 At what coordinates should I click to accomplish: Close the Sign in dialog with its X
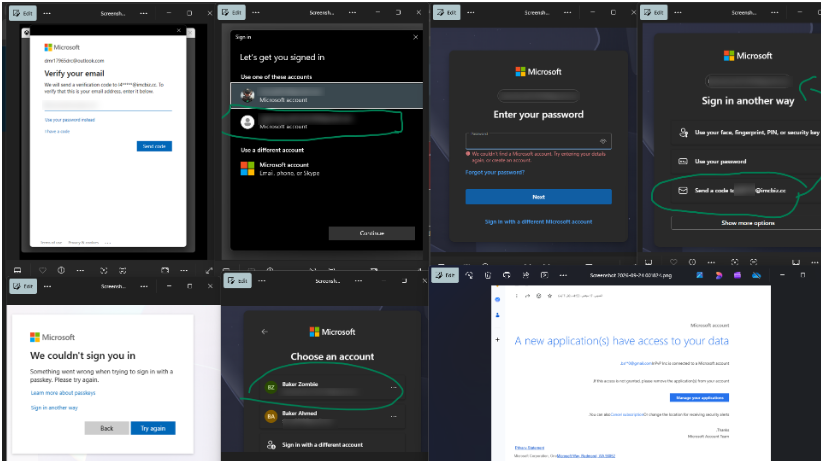point(415,37)
